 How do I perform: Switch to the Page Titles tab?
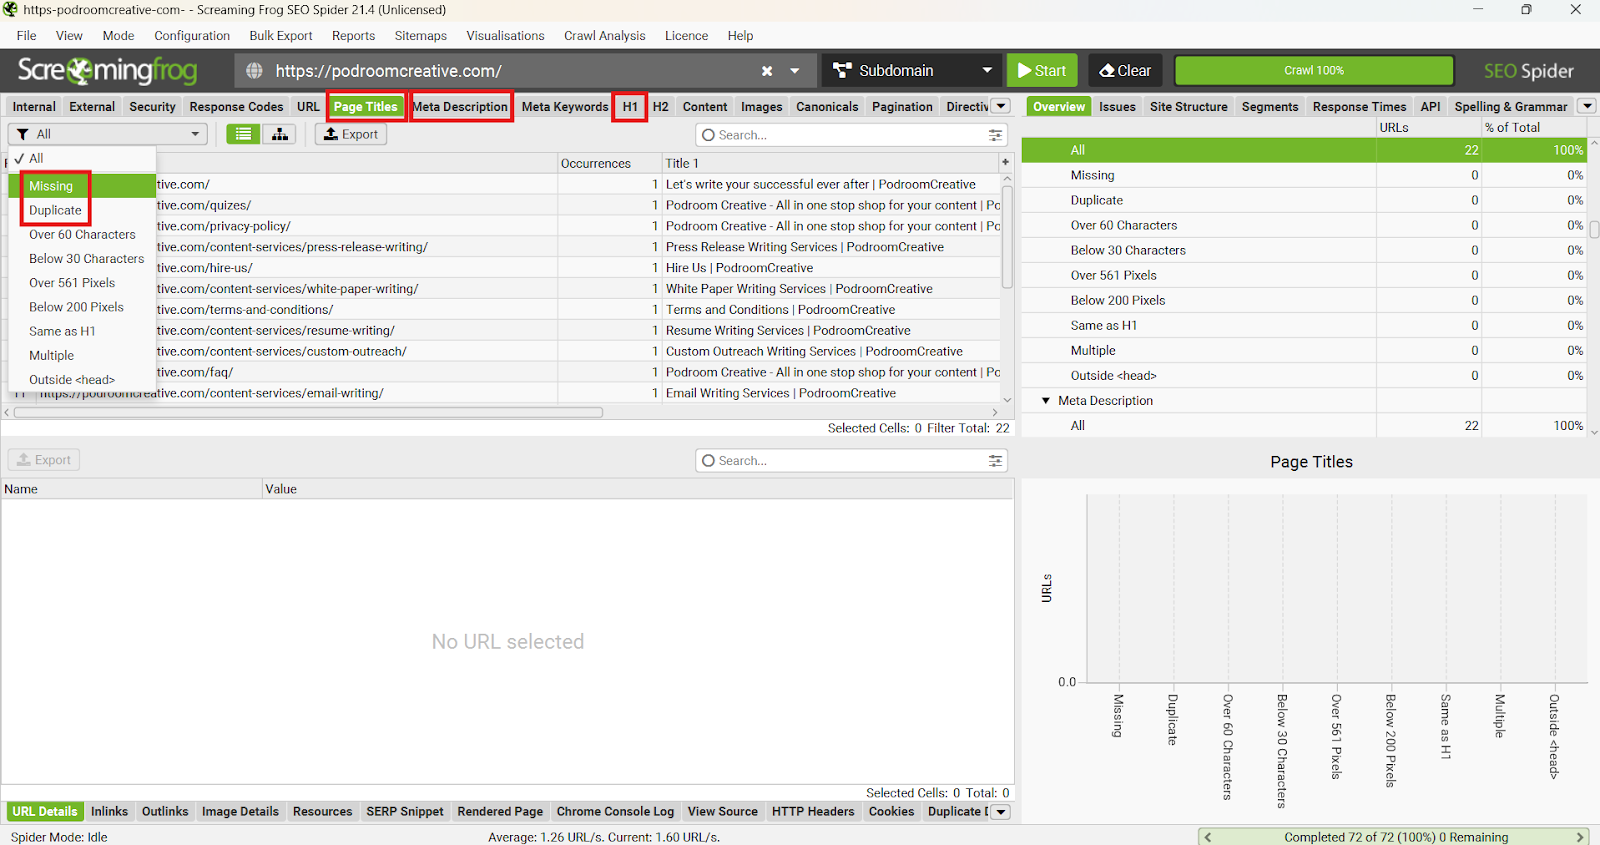(x=366, y=107)
